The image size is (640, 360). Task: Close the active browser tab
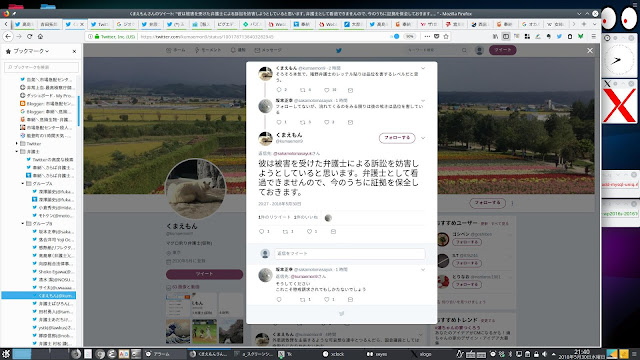82,24
